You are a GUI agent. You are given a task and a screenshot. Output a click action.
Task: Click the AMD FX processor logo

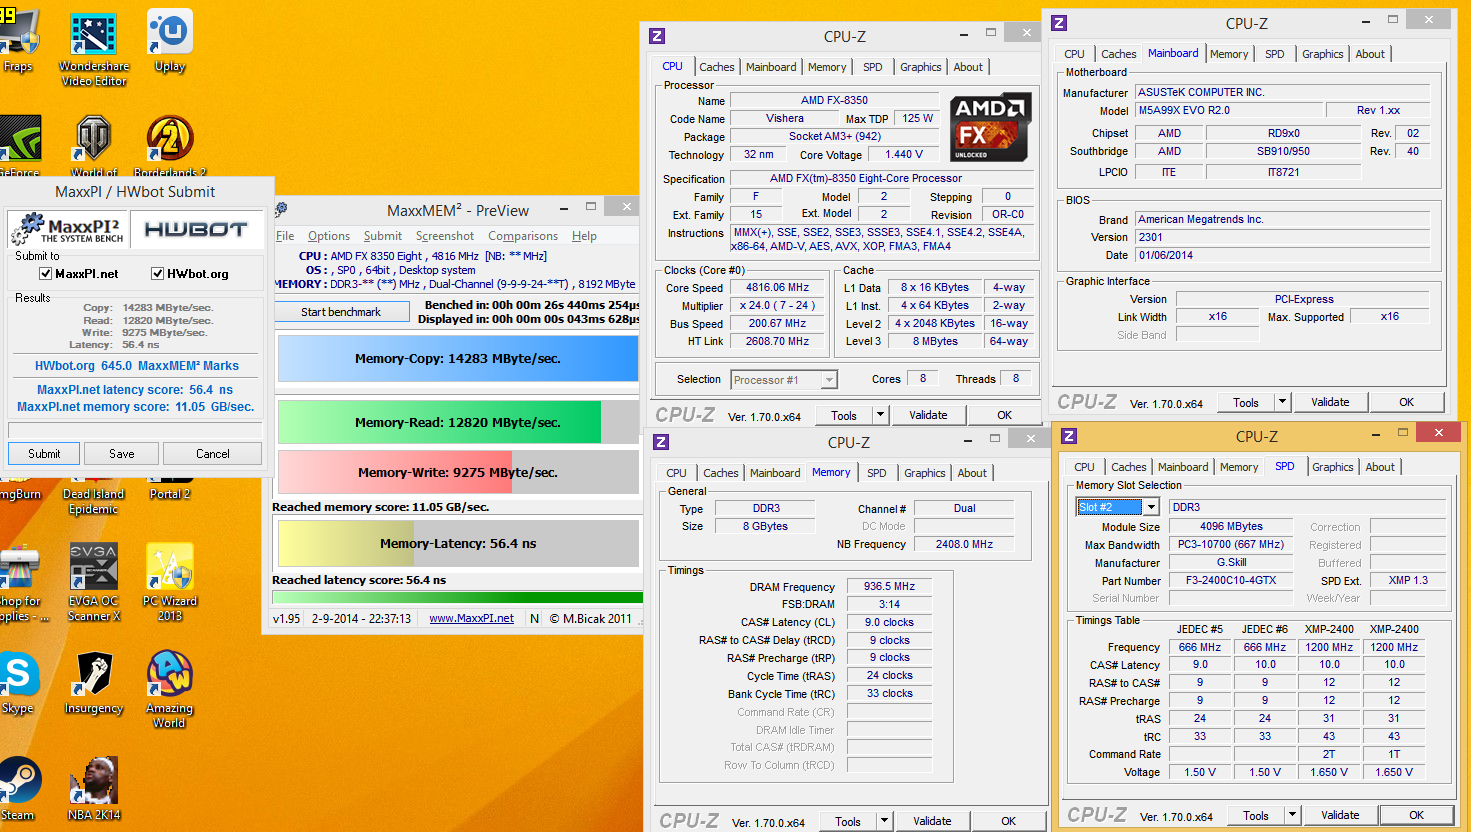[x=990, y=127]
